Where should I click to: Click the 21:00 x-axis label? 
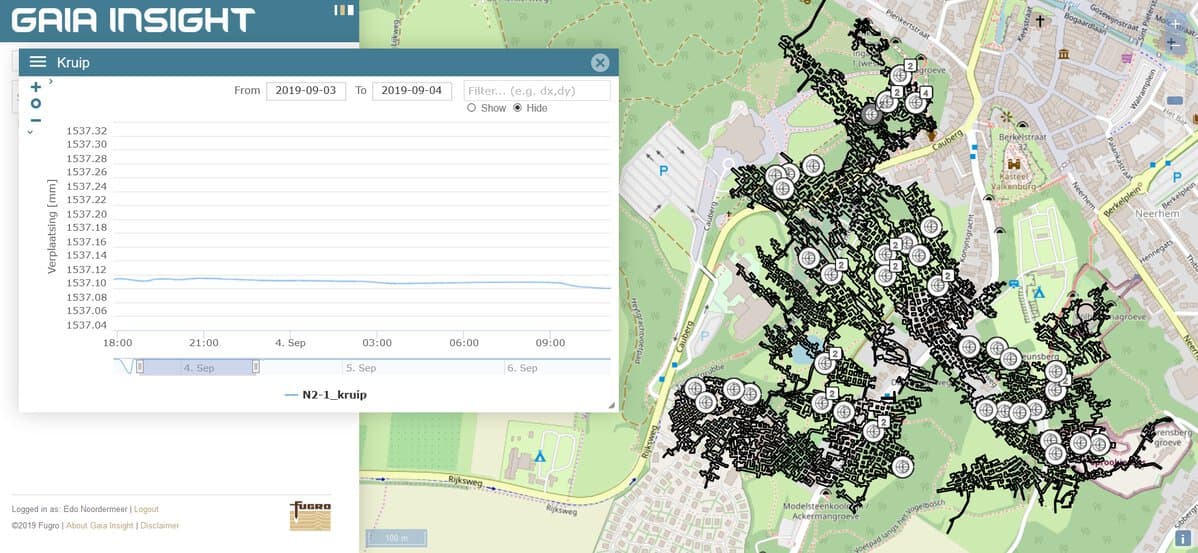click(x=204, y=343)
